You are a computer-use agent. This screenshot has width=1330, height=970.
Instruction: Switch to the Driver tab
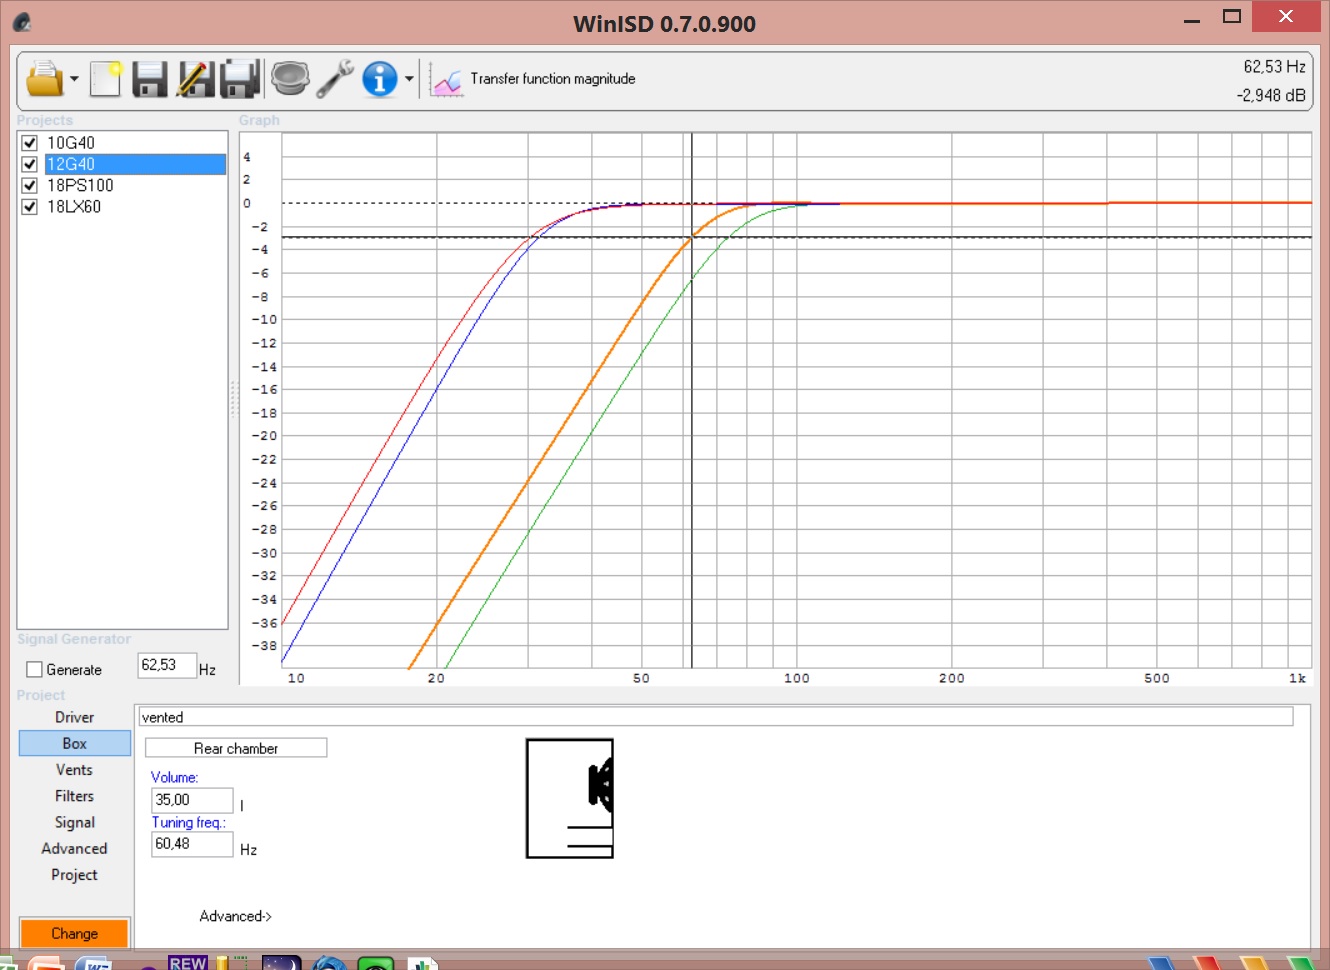[75, 717]
